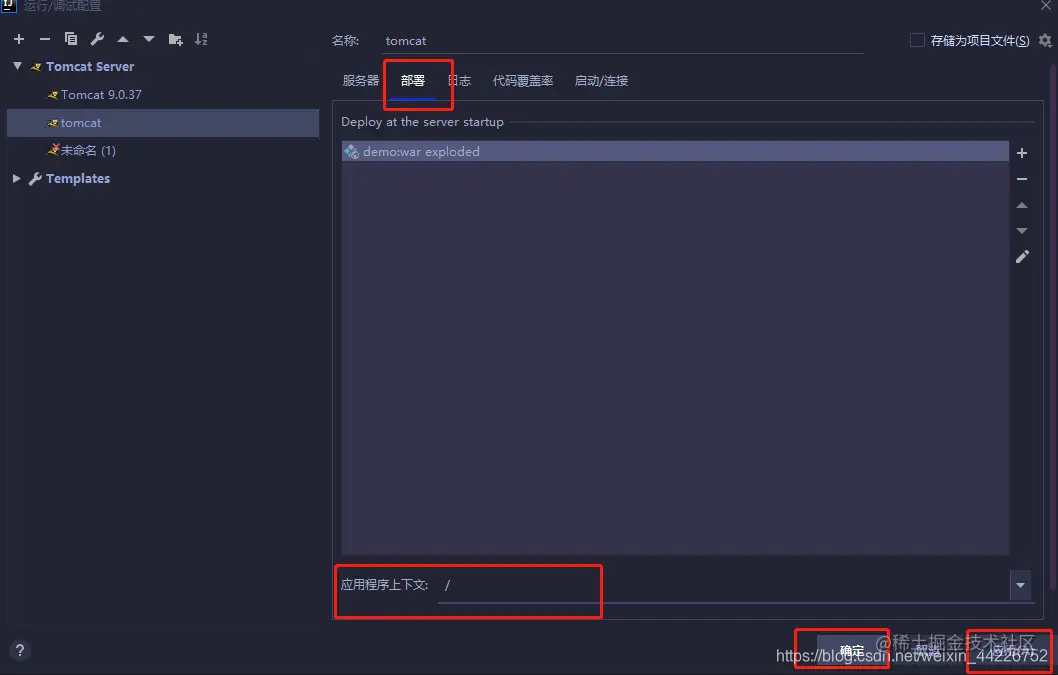The width and height of the screenshot is (1058, 675).
Task: Open configuration templates via wrench icon
Action: tap(97, 39)
